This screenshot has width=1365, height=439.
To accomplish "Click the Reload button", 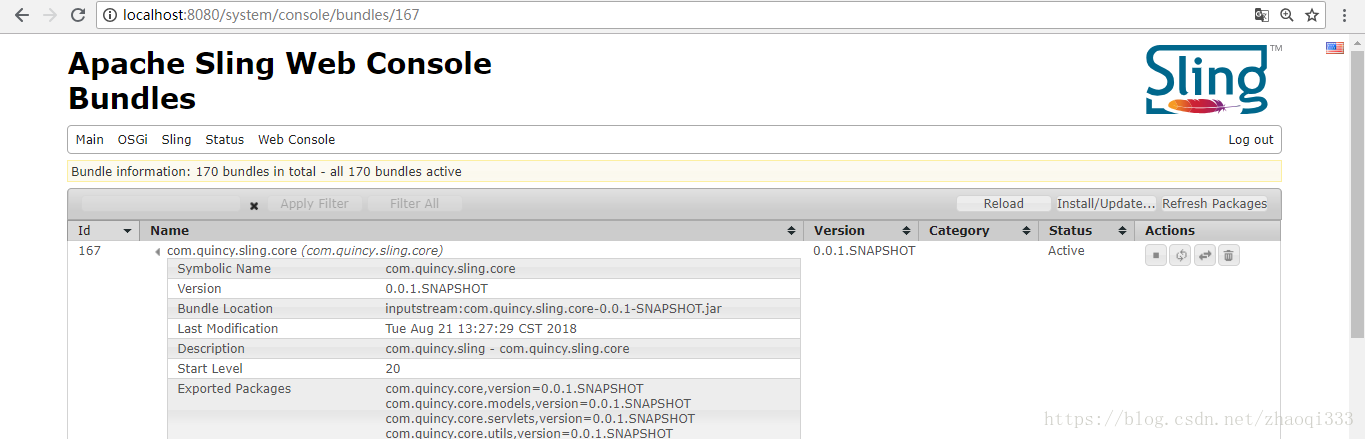I will [1004, 204].
